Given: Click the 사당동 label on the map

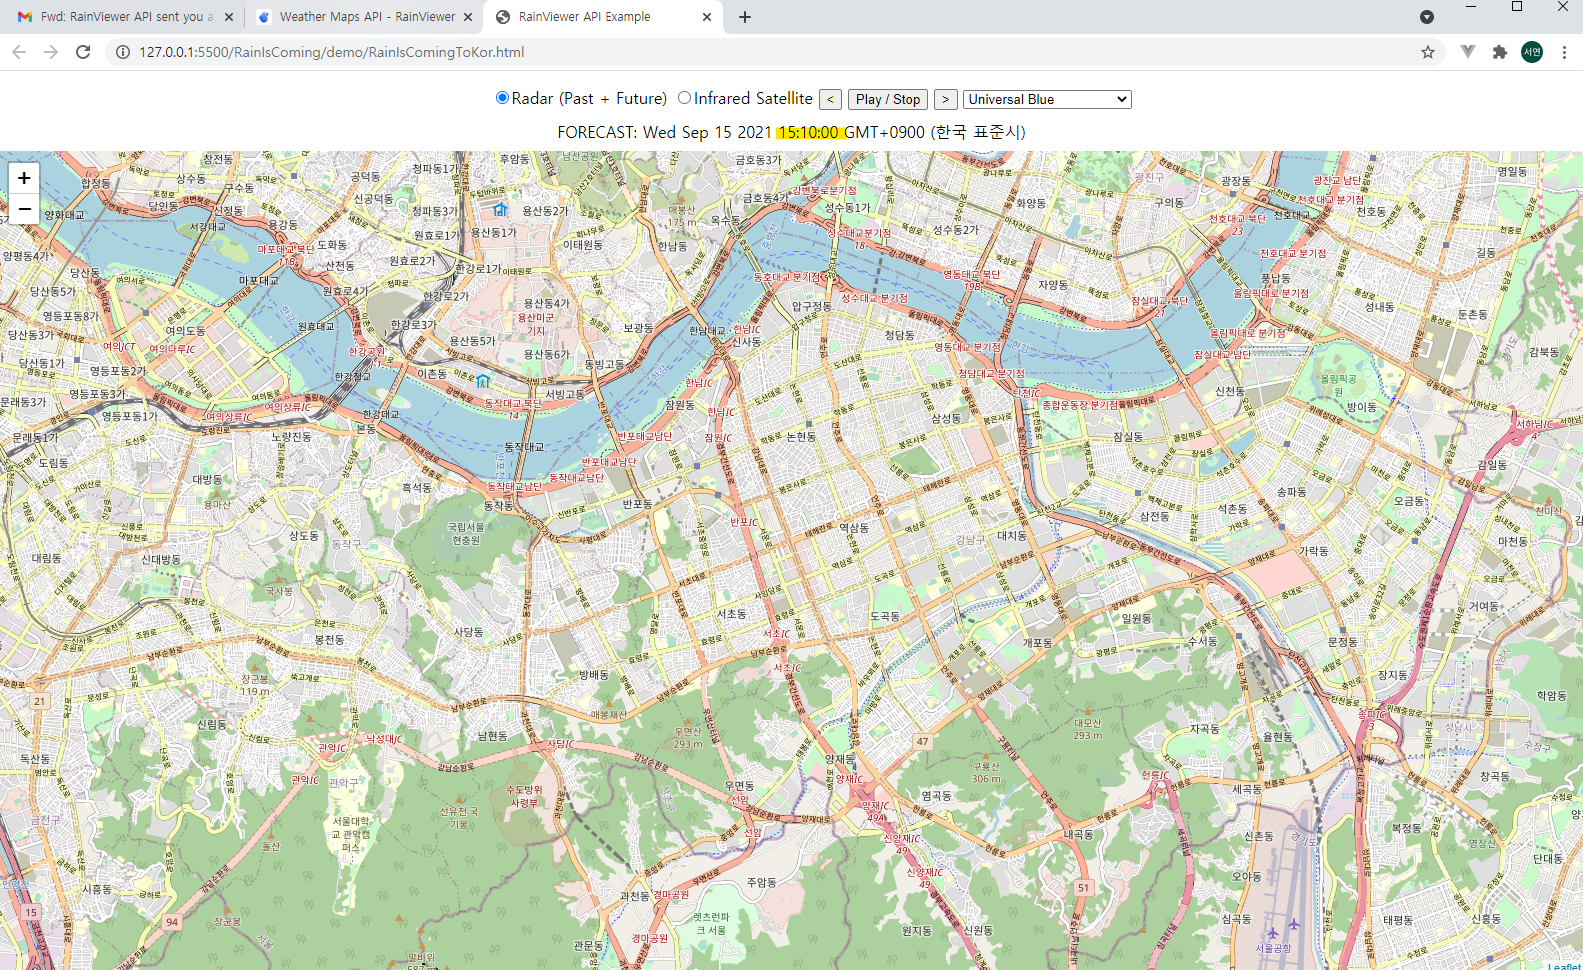Looking at the screenshot, I should pos(468,632).
